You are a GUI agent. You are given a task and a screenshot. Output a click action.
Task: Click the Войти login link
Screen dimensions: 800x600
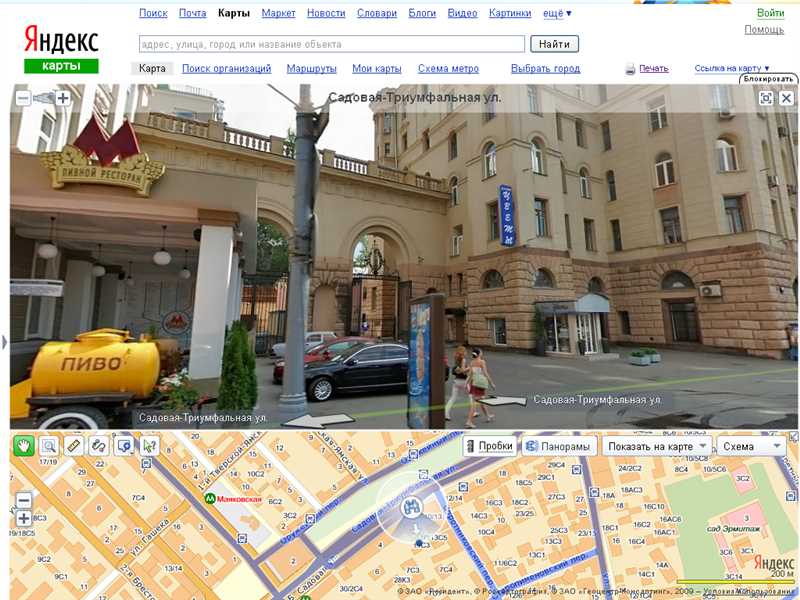(770, 13)
